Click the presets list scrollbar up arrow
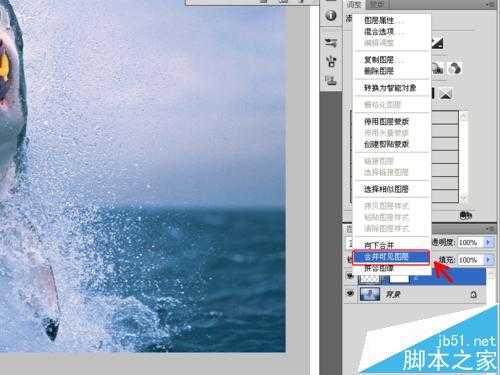The height and width of the screenshot is (375, 500). pos(463,116)
